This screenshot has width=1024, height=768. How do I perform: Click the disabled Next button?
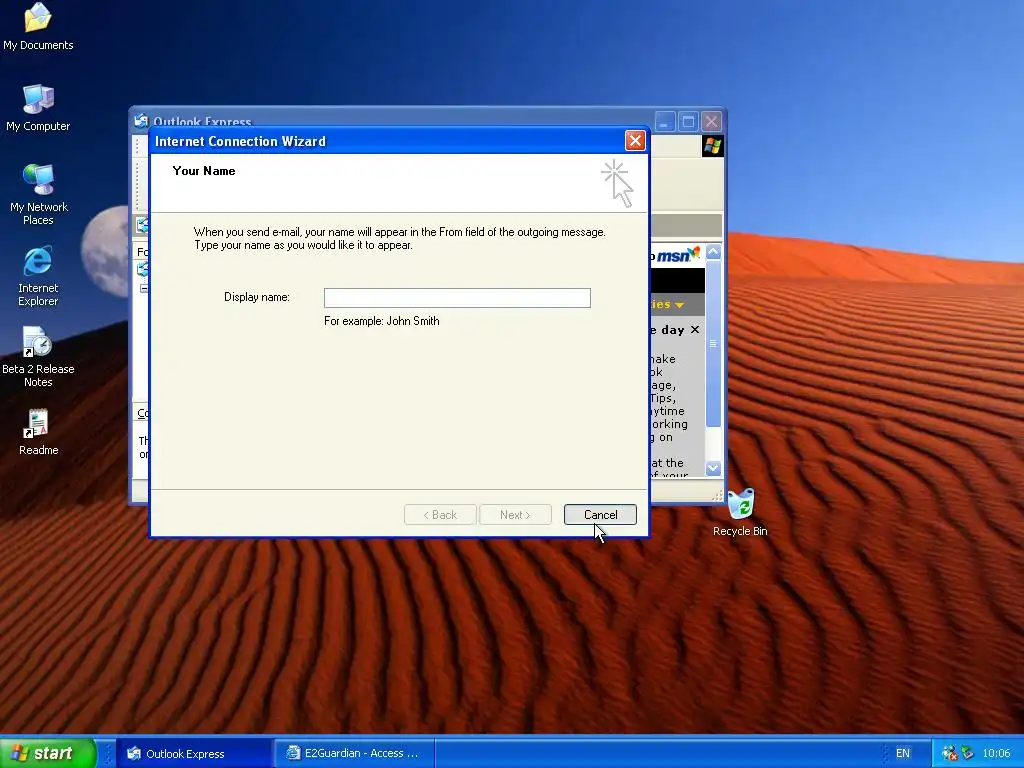click(515, 515)
